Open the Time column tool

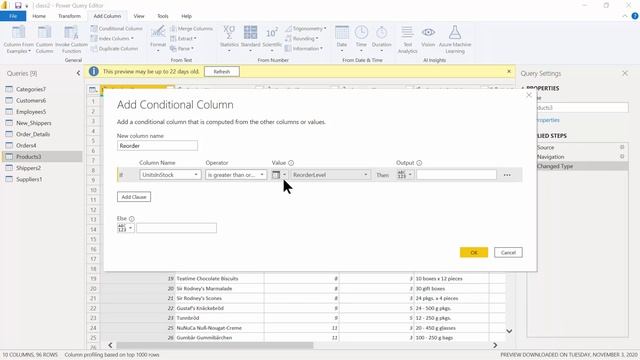pyautogui.click(x=361, y=39)
